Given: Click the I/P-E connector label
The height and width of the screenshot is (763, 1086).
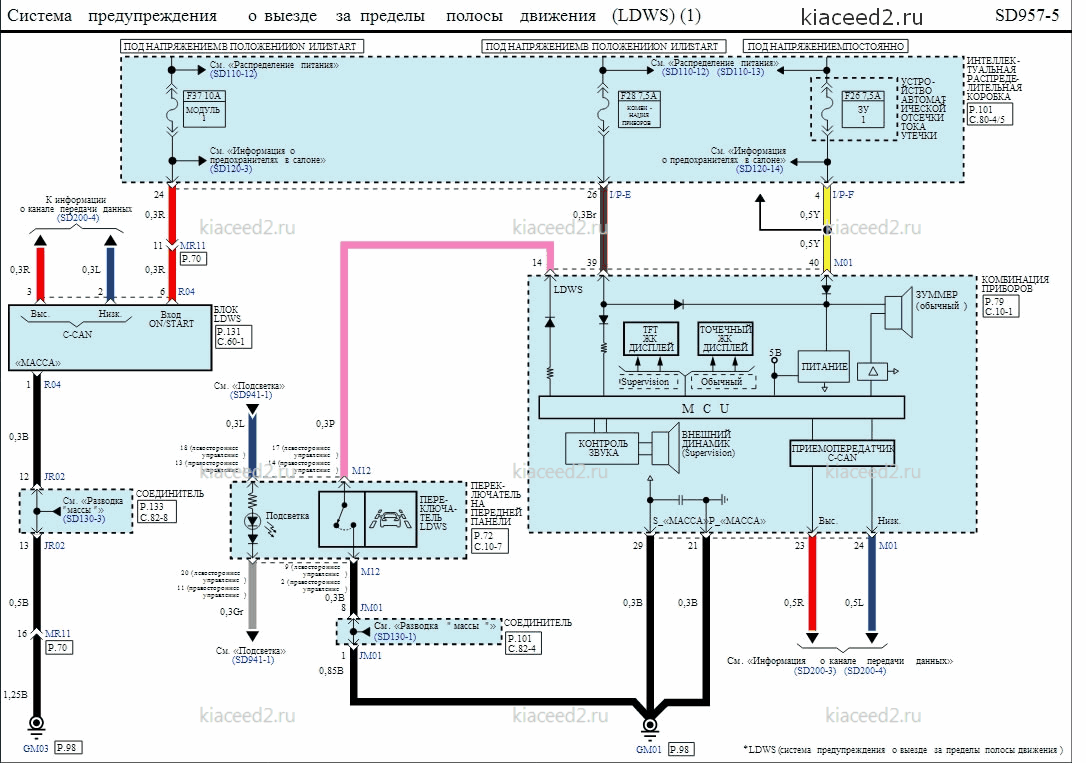Looking at the screenshot, I should point(620,195).
